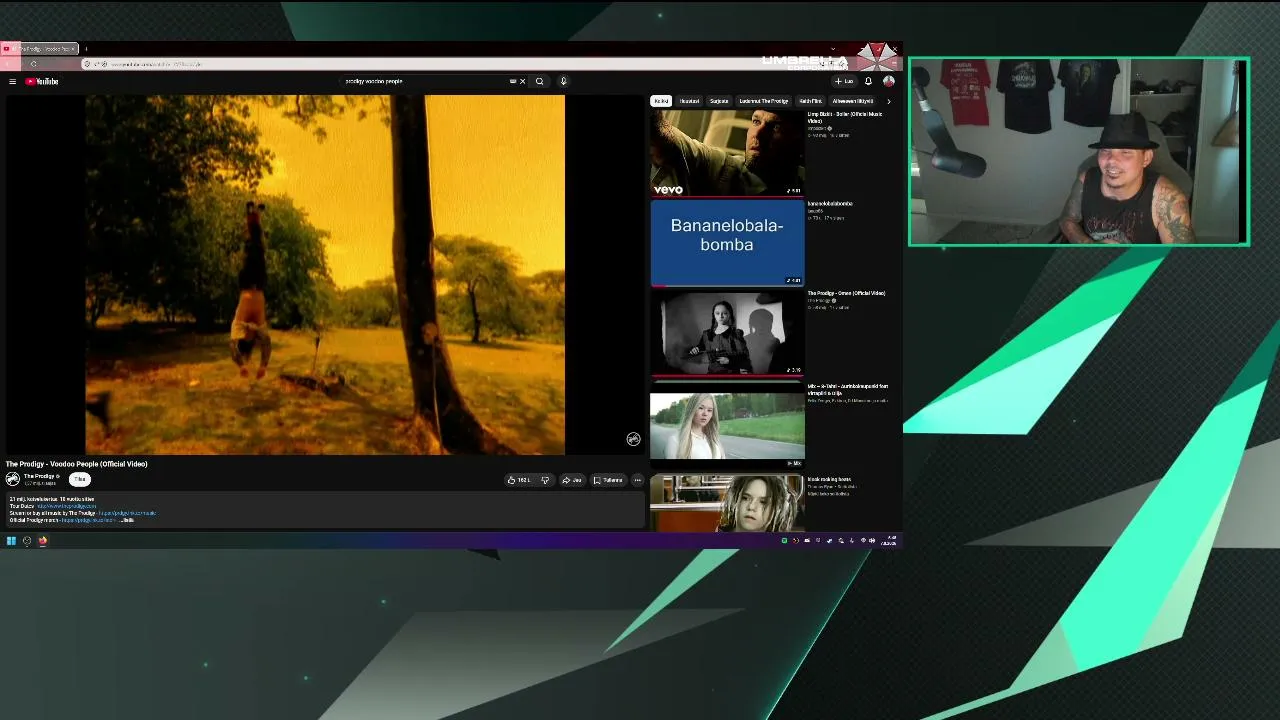The height and width of the screenshot is (720, 1280).
Task: Click the main Voodoo People video player
Action: [x=325, y=275]
